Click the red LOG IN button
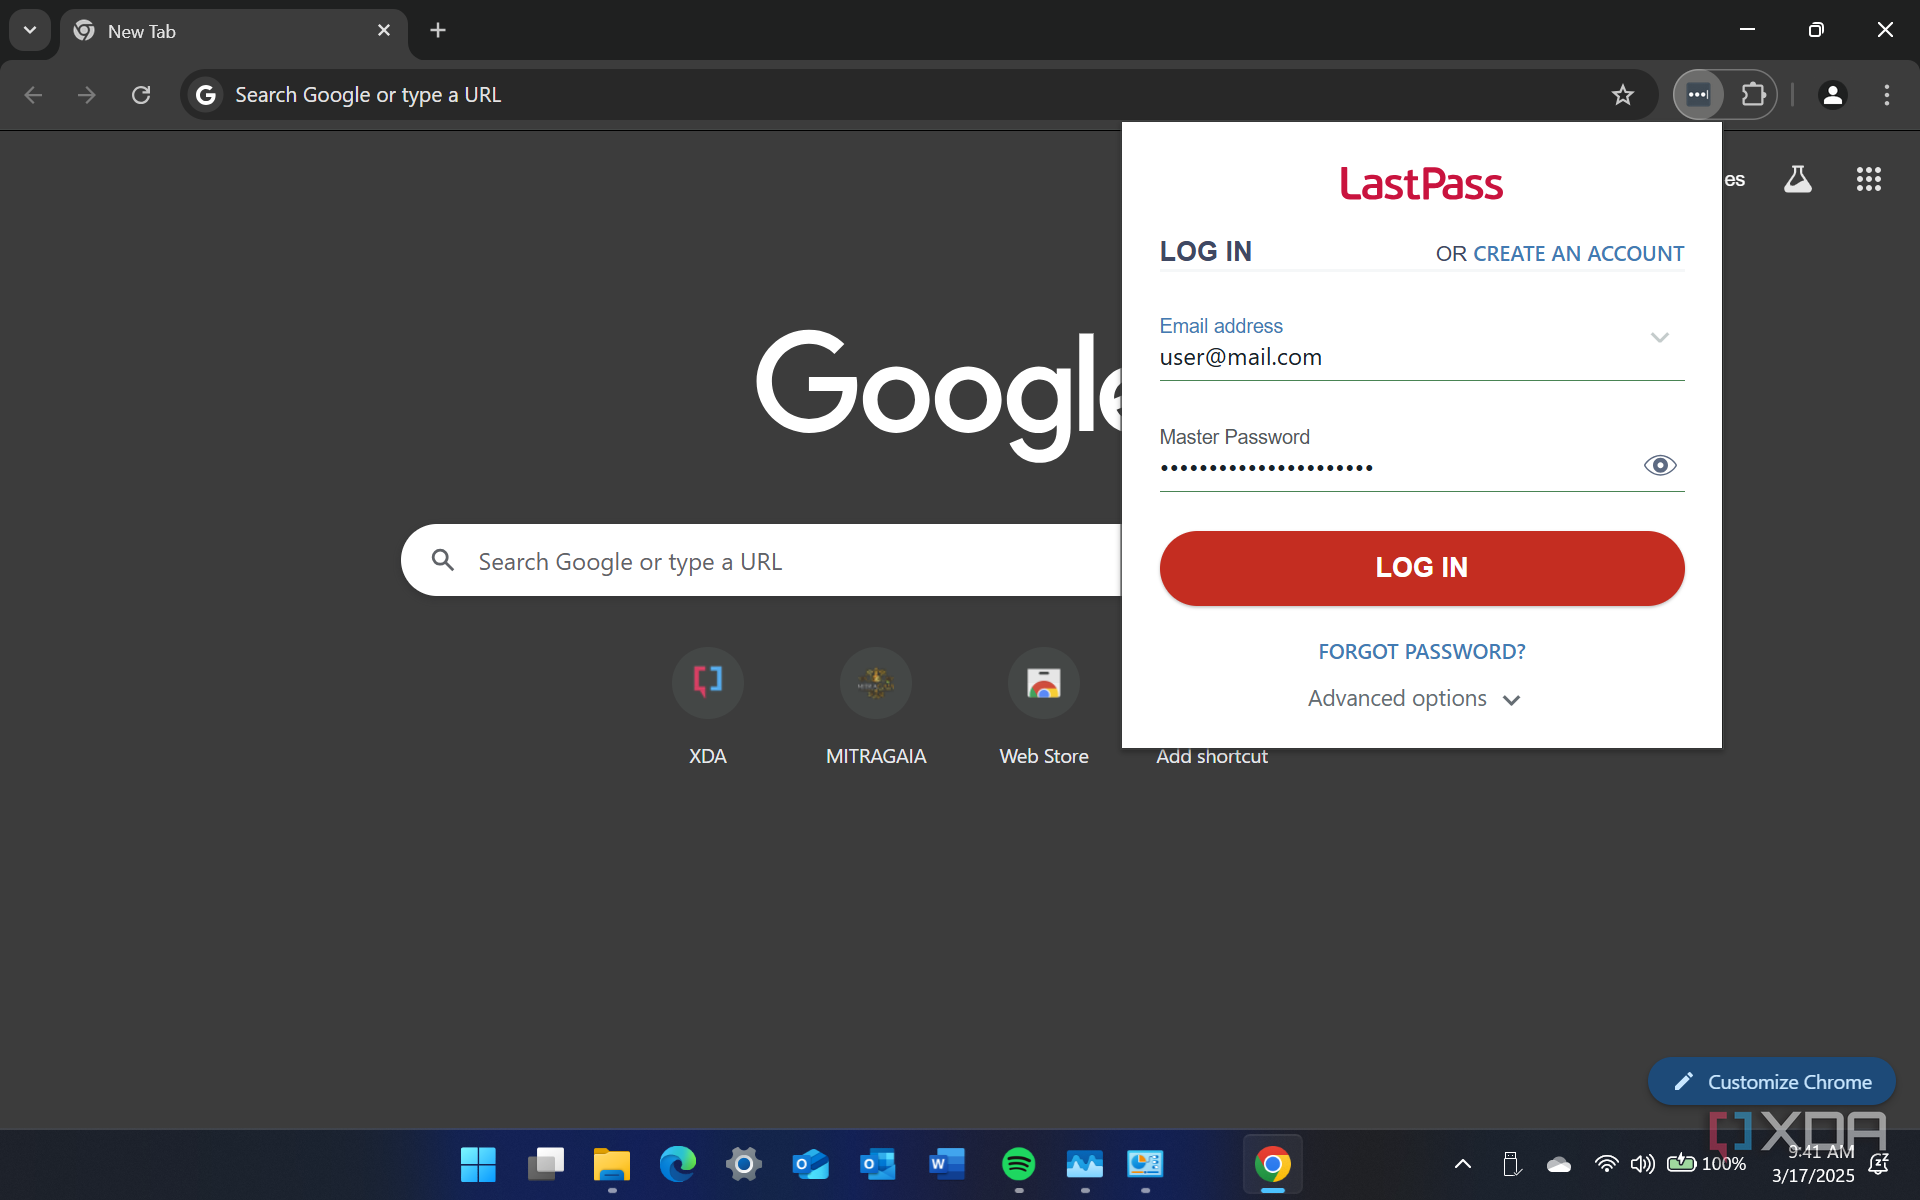This screenshot has height=1200, width=1920. (1421, 567)
